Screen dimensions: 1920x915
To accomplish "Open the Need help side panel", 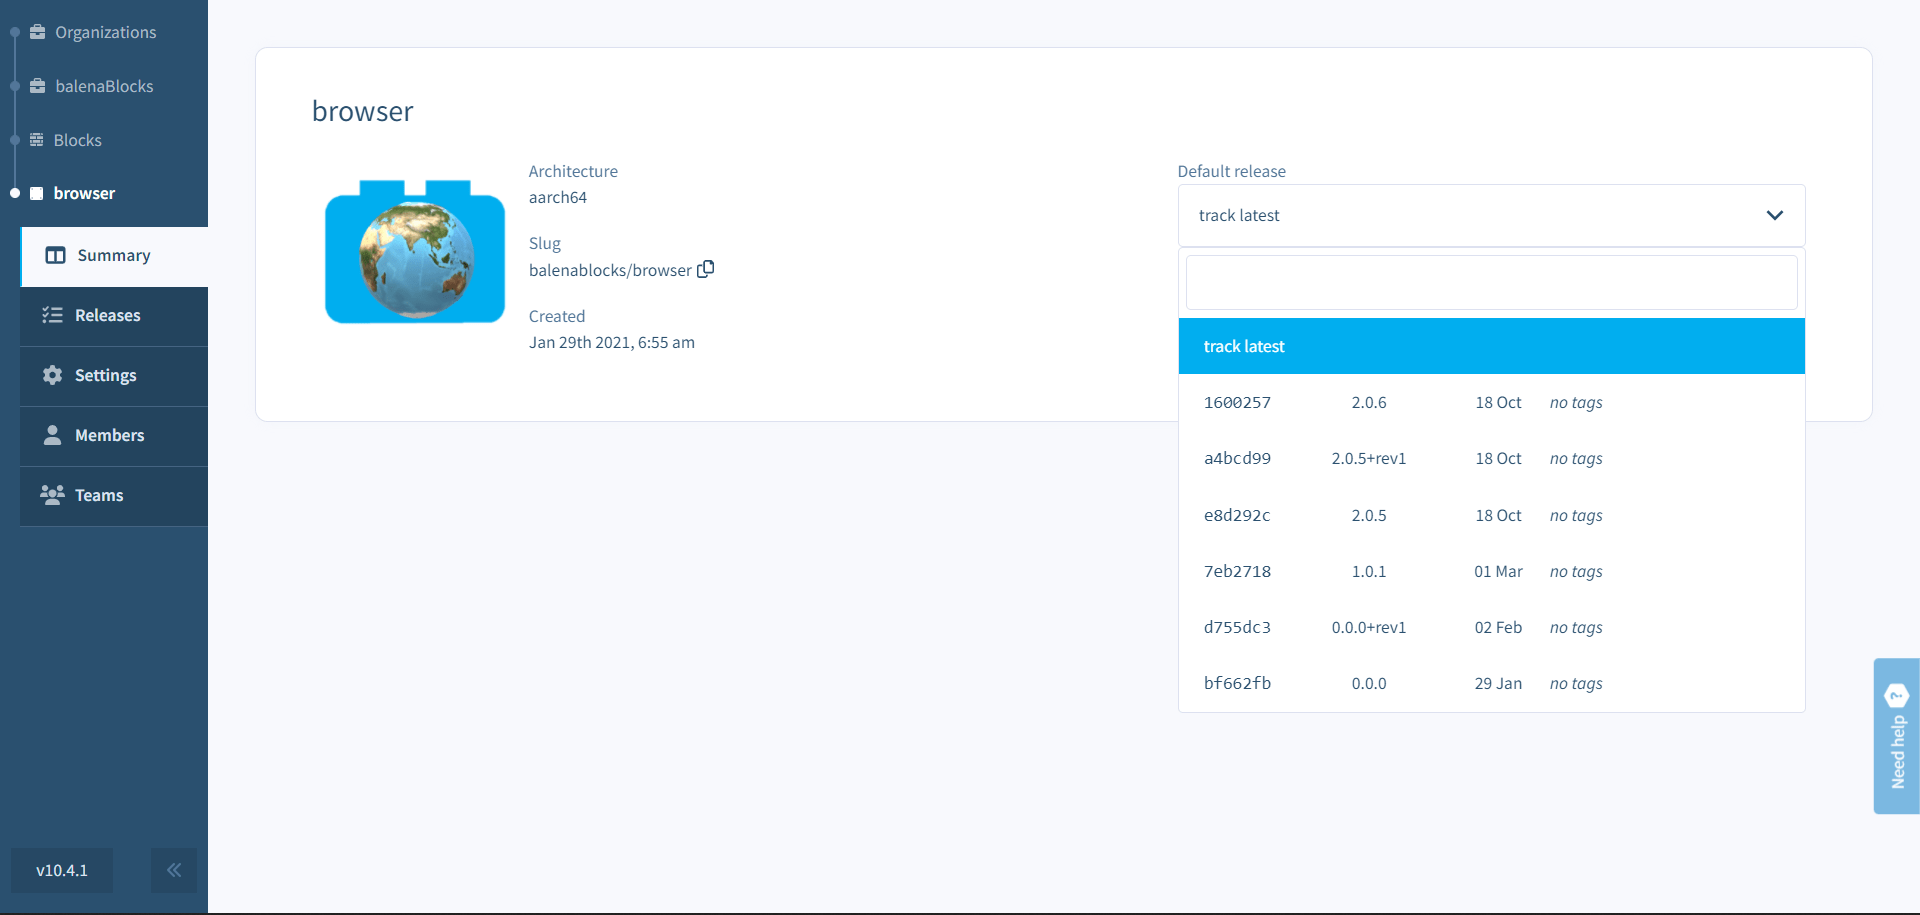I will (1897, 735).
